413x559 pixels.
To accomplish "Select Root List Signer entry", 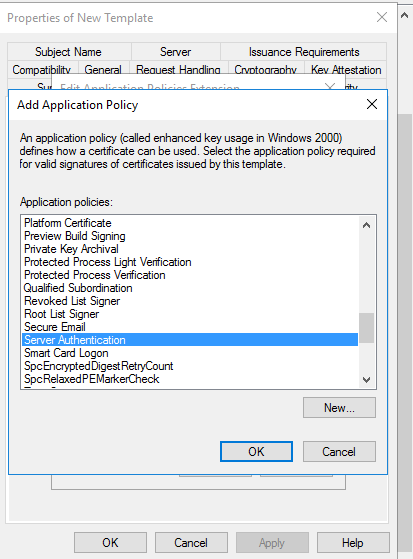I will pos(190,314).
